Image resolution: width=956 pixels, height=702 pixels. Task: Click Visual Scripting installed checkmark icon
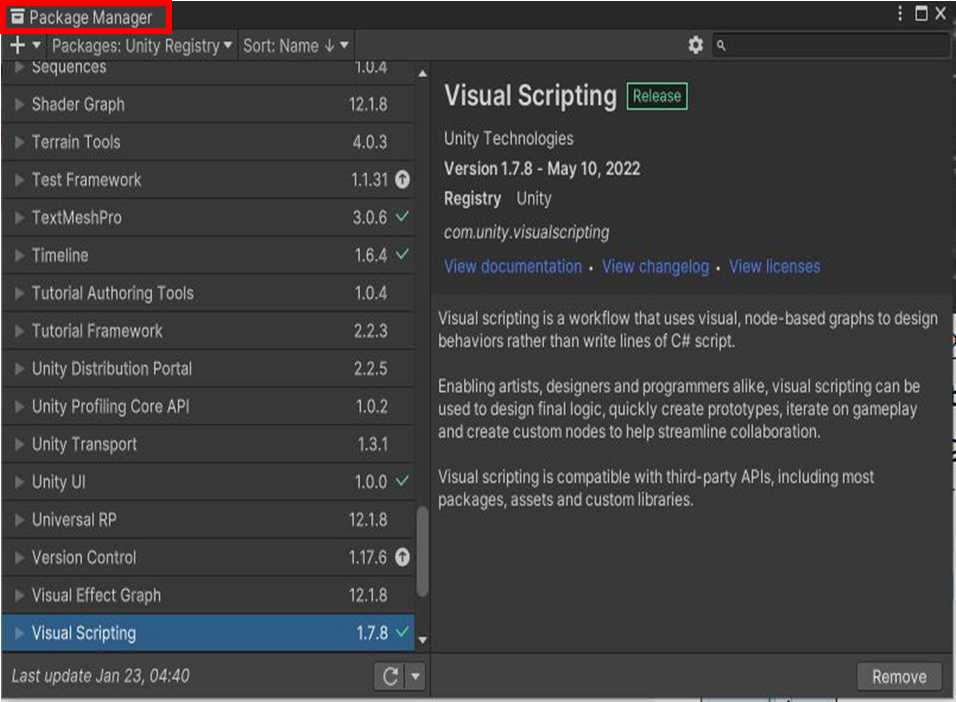click(x=402, y=632)
